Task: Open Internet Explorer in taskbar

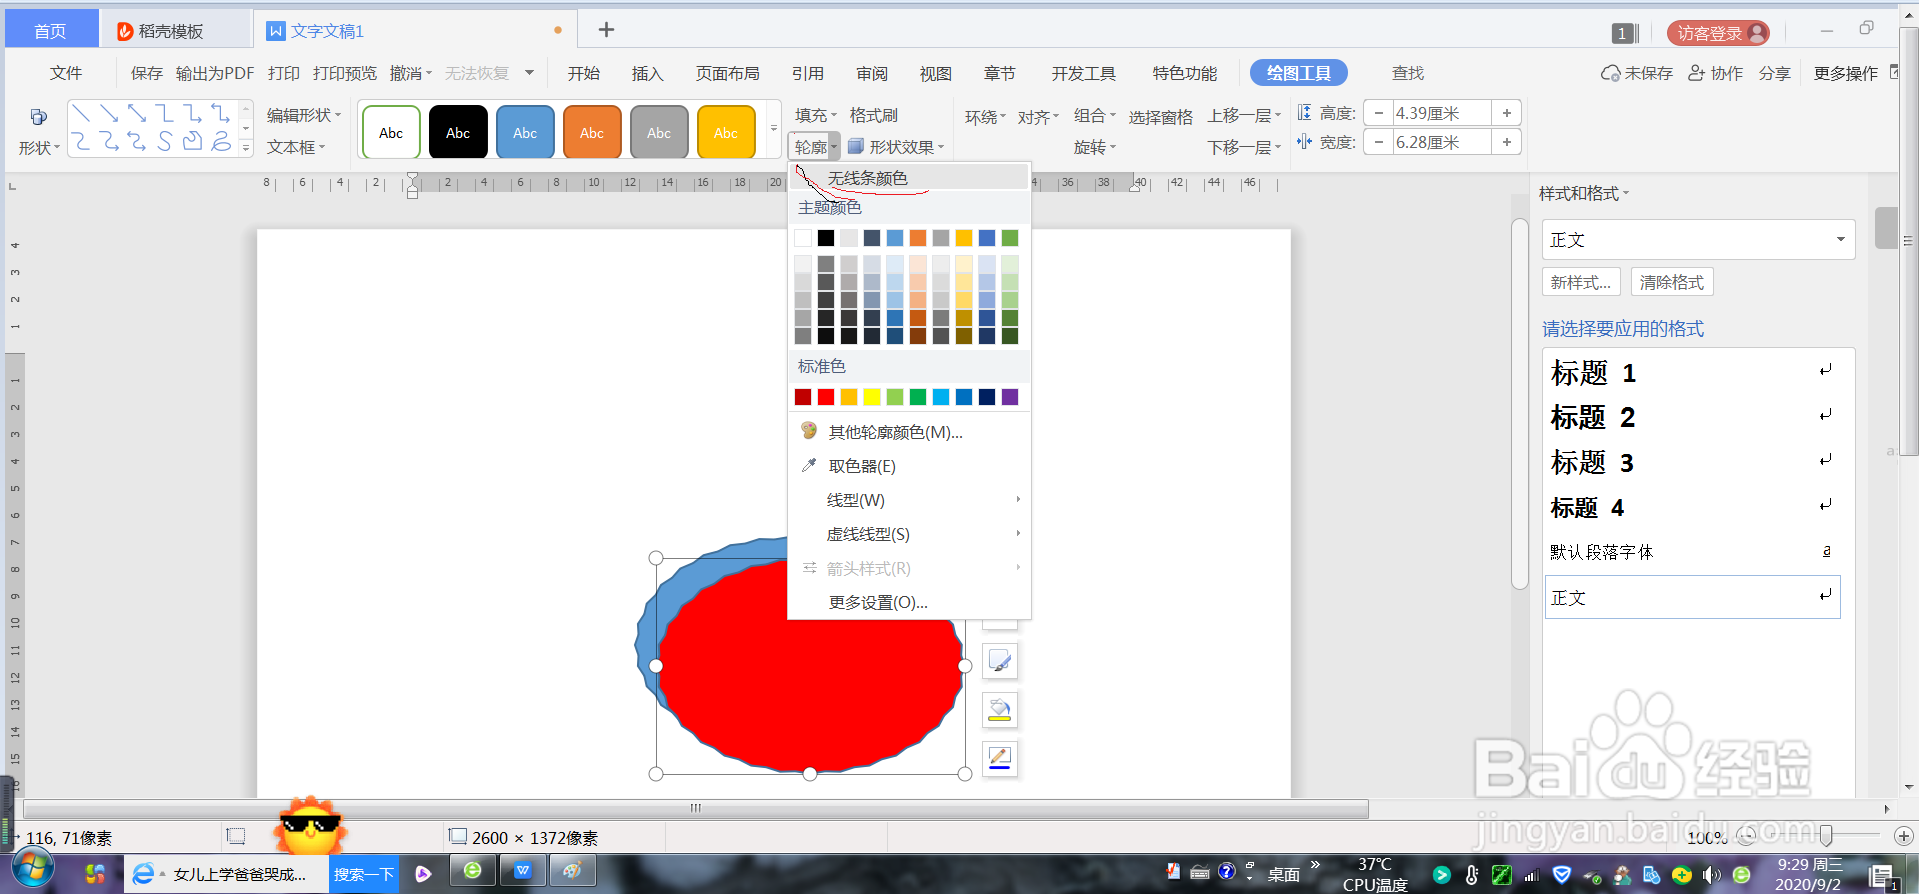Action: pos(143,874)
